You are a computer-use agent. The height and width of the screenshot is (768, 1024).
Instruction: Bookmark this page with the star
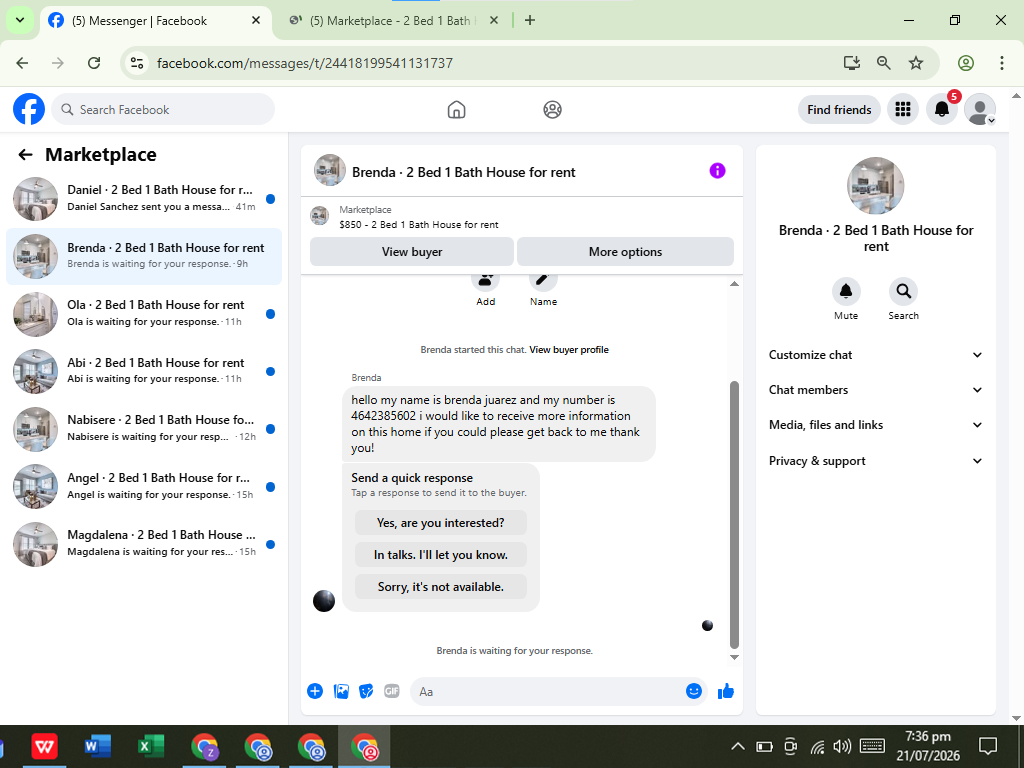click(x=916, y=63)
